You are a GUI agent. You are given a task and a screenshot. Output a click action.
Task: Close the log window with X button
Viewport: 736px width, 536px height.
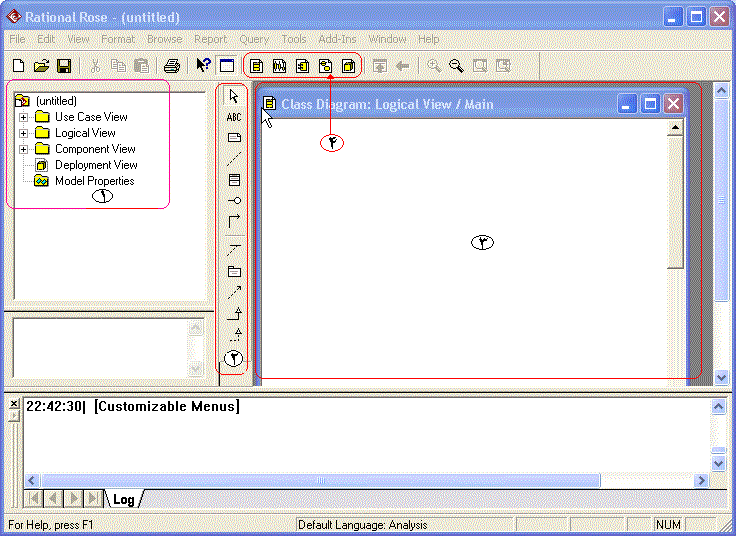click(14, 403)
